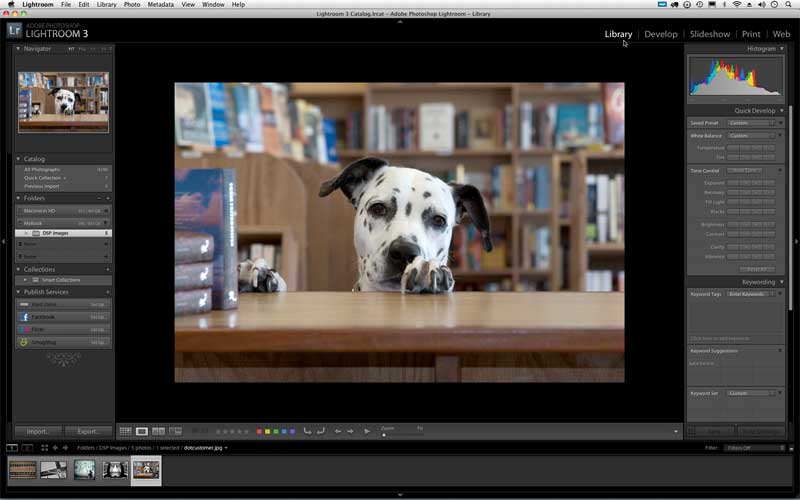The width and height of the screenshot is (800, 500).
Task: Start impromptu slideshow play button
Action: 367,431
